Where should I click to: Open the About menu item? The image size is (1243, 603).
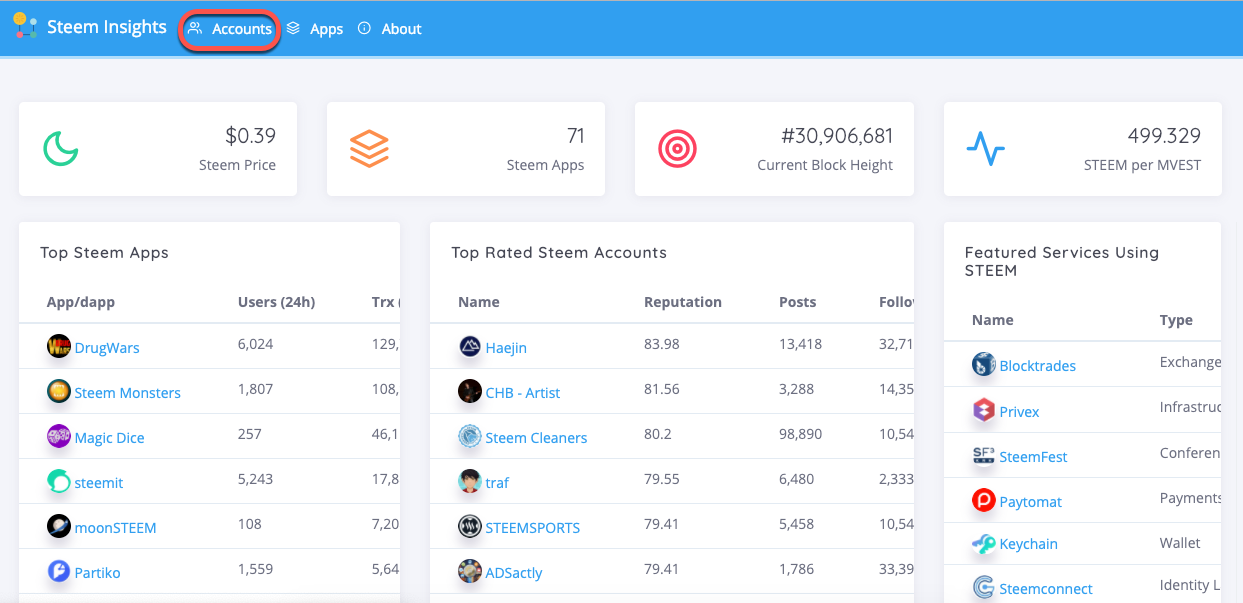(390, 29)
